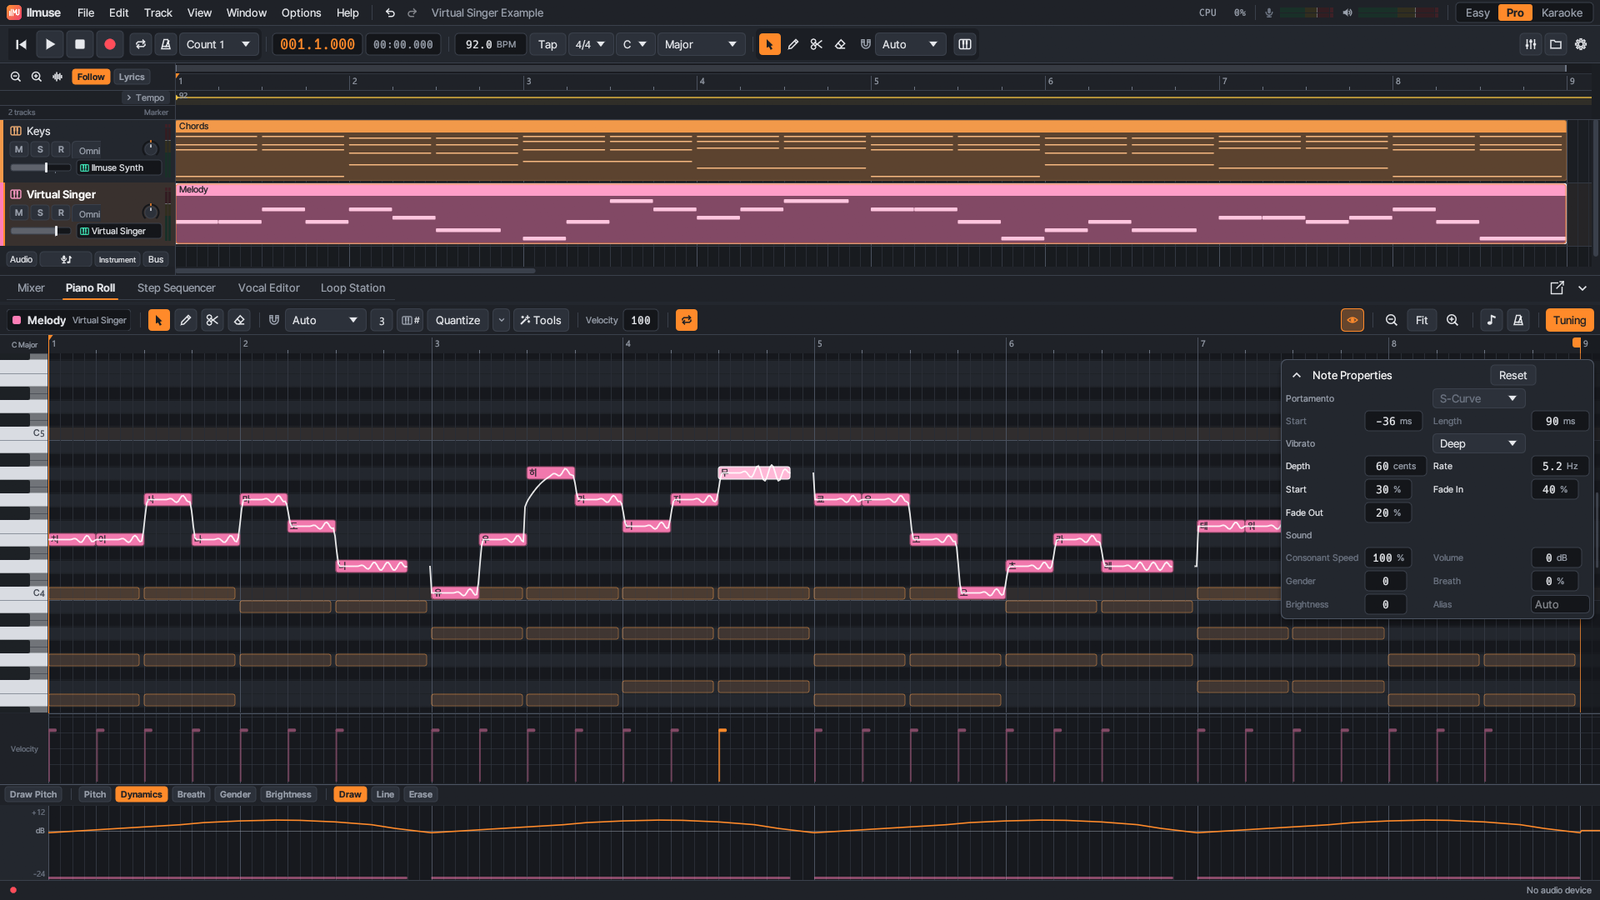
Task: Click the Tuning button
Action: [x=1569, y=320]
